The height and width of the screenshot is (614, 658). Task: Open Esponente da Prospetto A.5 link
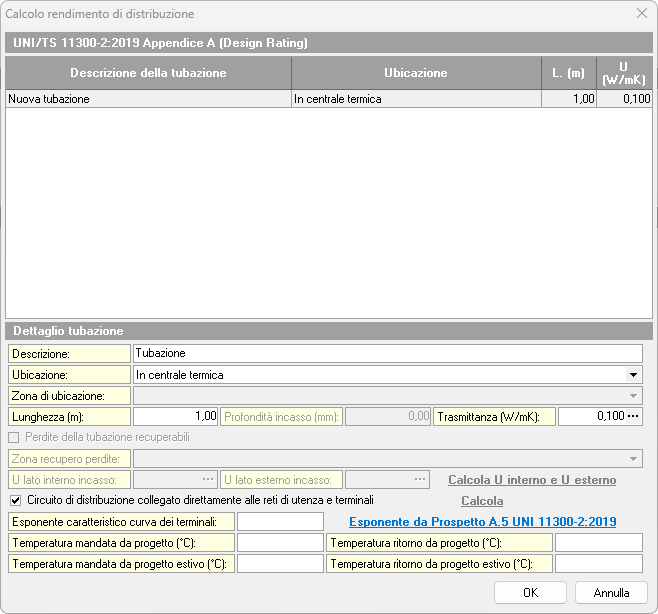[x=482, y=521]
